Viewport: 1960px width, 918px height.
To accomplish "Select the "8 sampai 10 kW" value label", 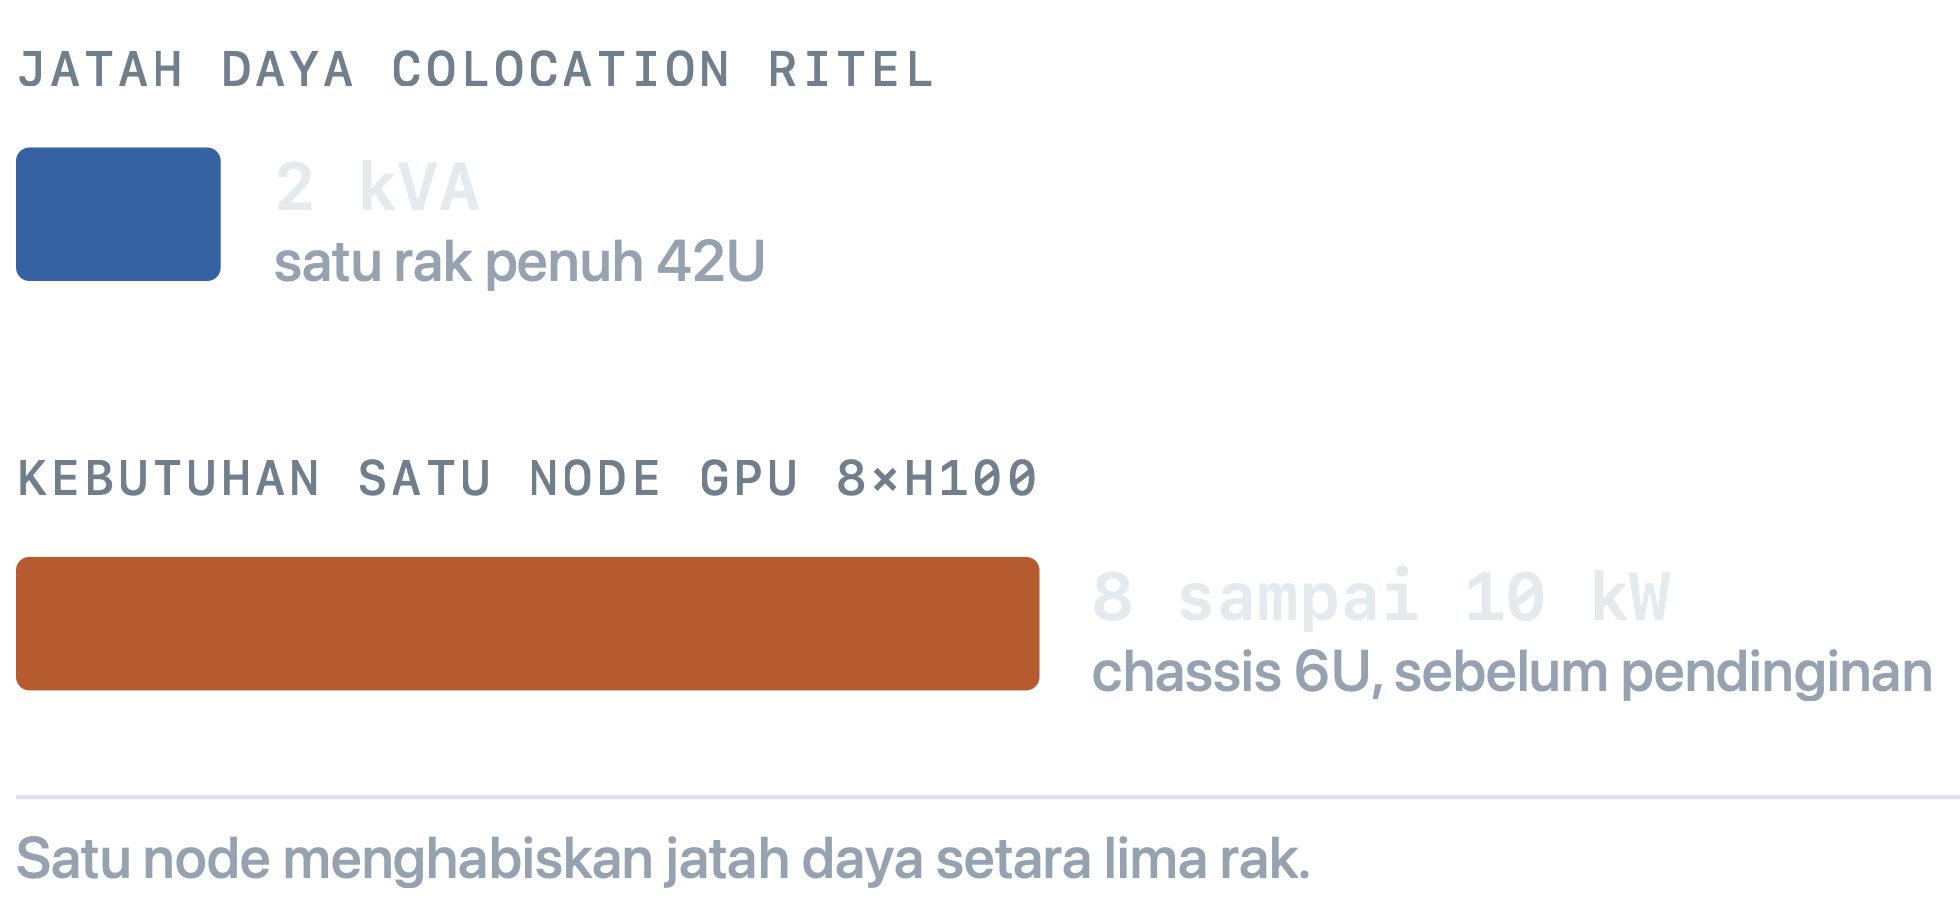I will [x=1381, y=598].
